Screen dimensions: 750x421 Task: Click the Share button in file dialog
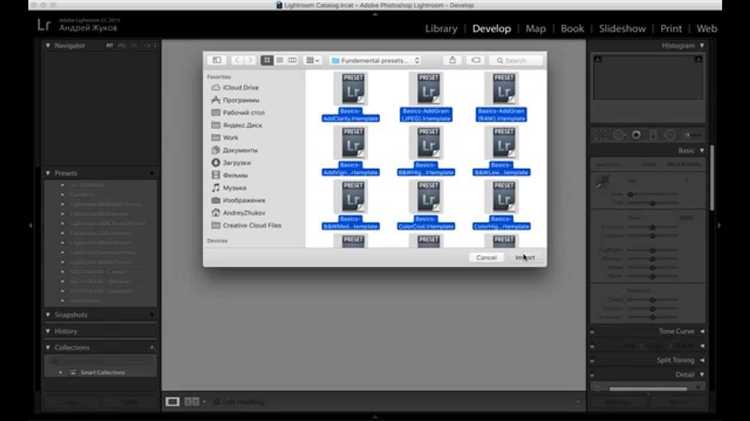452,60
